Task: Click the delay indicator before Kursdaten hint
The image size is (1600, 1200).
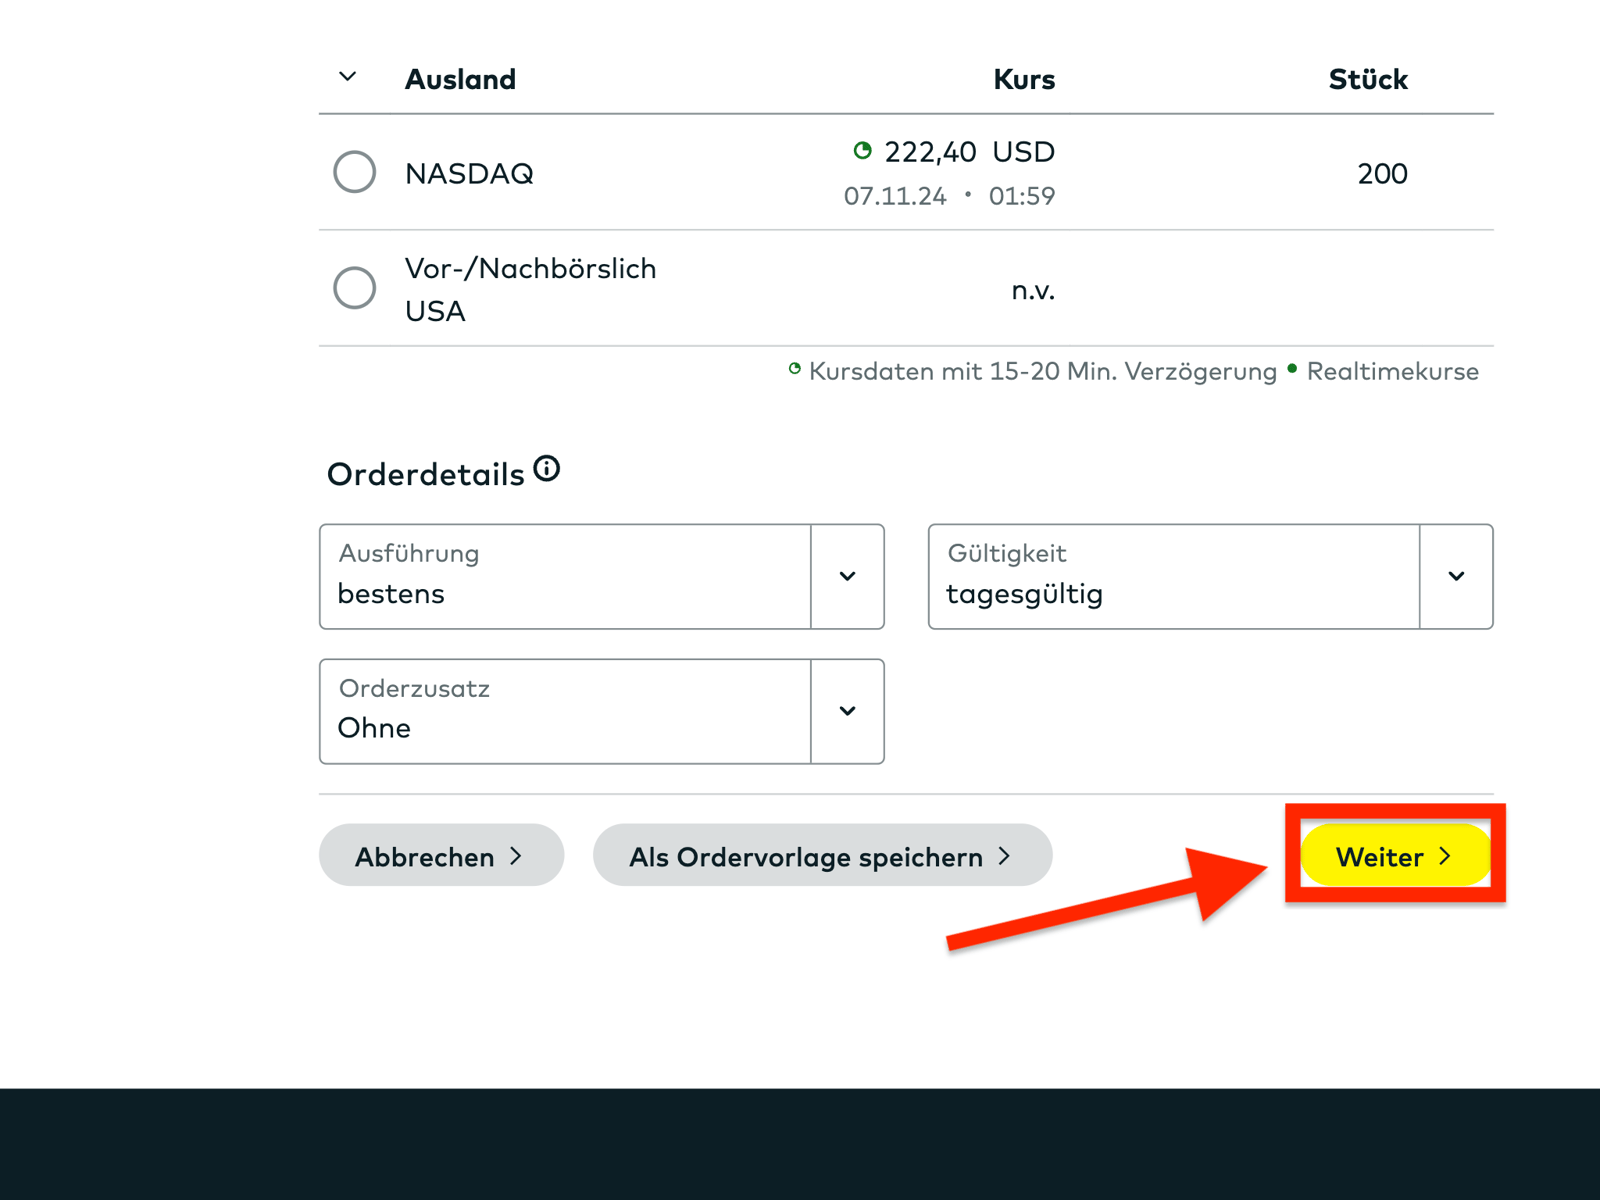Action: 793,370
